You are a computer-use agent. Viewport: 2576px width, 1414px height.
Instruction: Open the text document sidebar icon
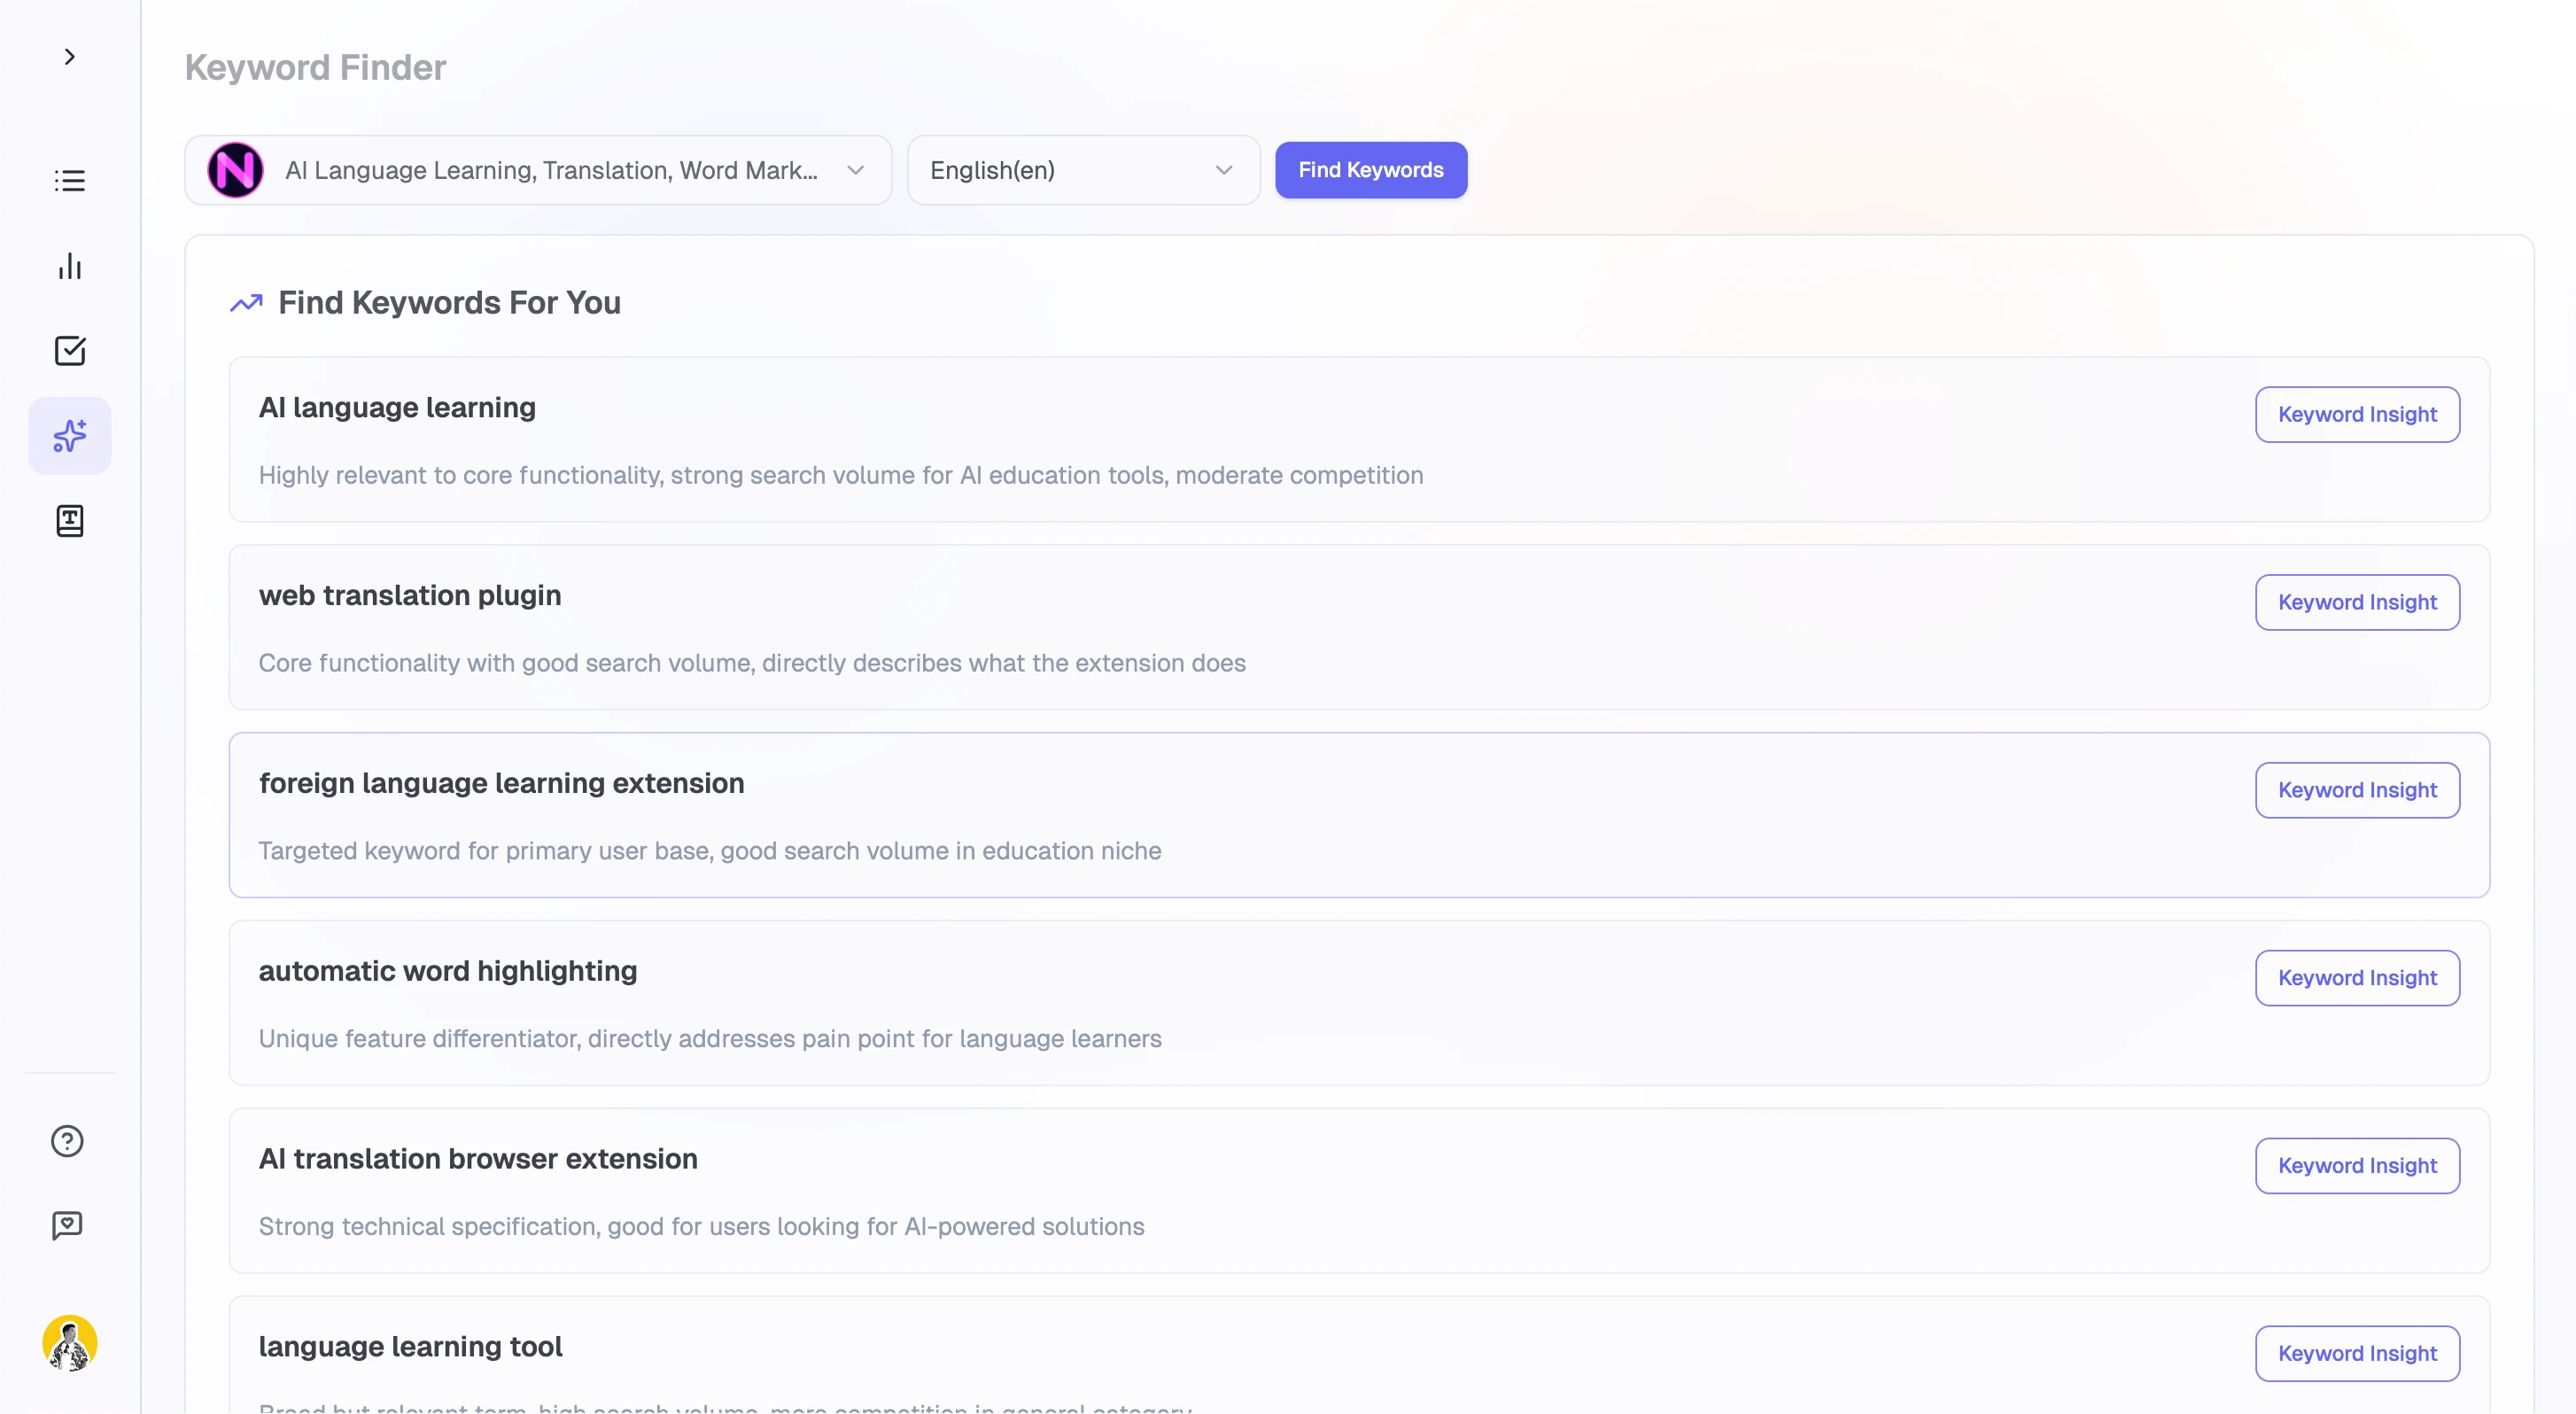pyautogui.click(x=69, y=521)
